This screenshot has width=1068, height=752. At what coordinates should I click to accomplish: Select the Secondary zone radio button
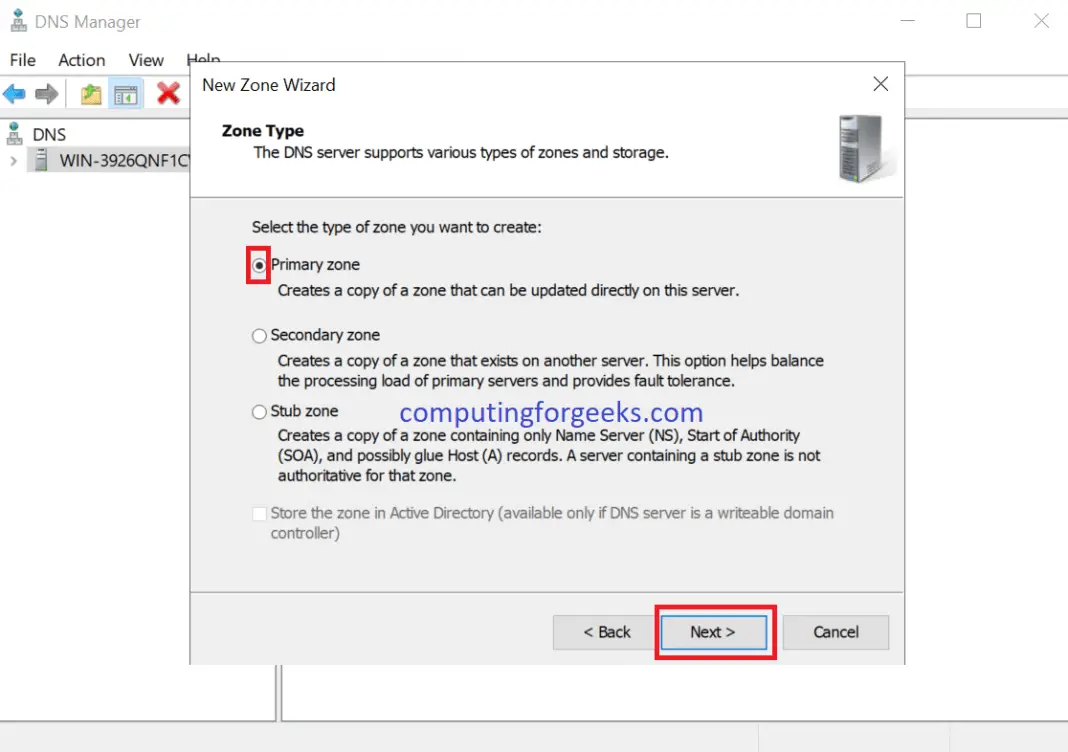click(259, 335)
